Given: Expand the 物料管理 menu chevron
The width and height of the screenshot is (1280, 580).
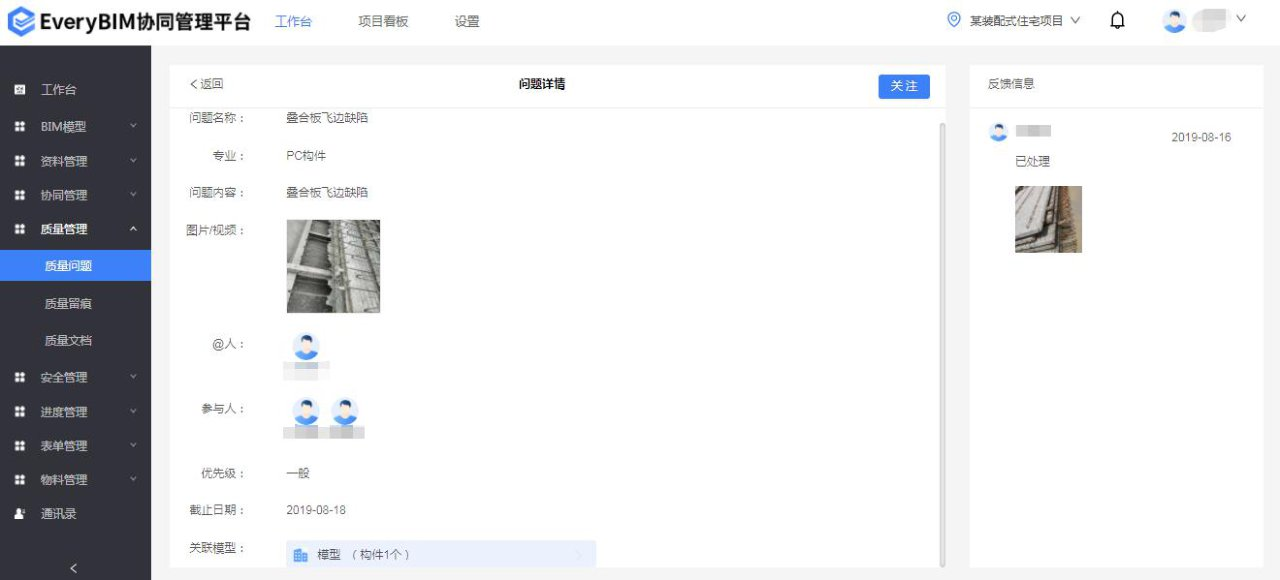Looking at the screenshot, I should [x=133, y=478].
